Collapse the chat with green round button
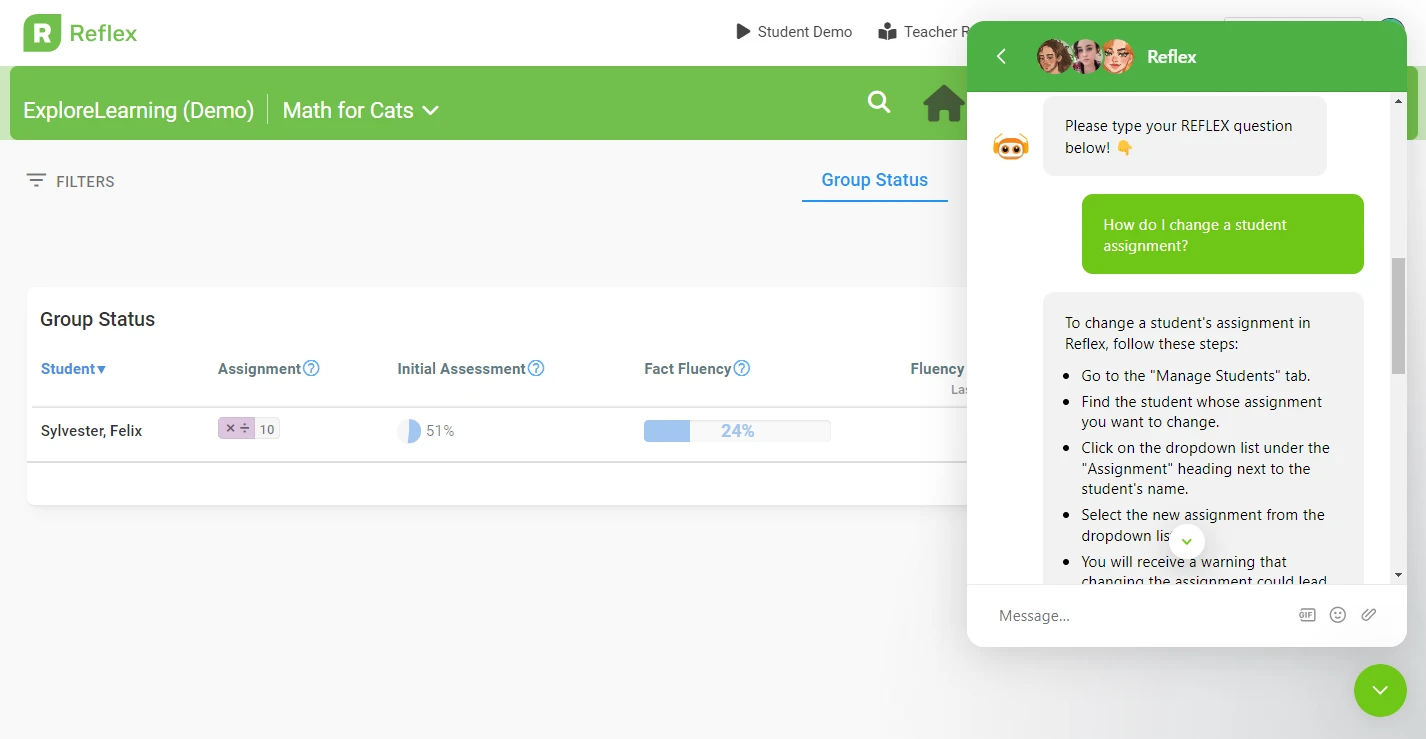This screenshot has width=1426, height=739. point(1380,690)
